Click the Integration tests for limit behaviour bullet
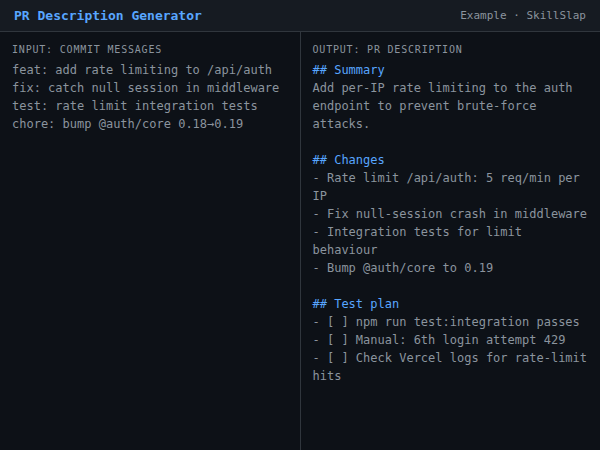The width and height of the screenshot is (600, 450). click(x=416, y=241)
